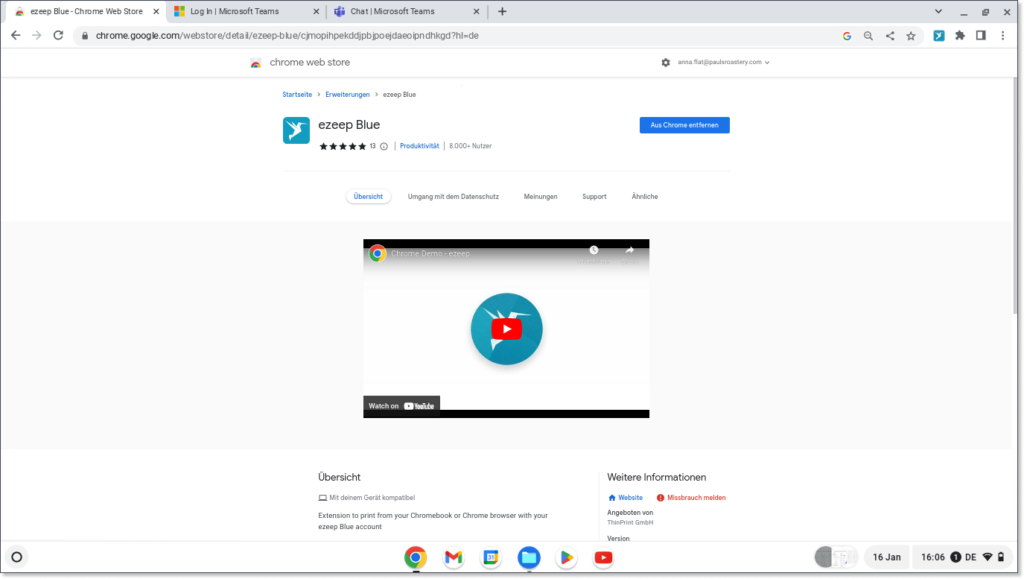Screen dimensions: 1024x579
Task: Open Erweiterungen breadcrumb link
Action: point(347,95)
